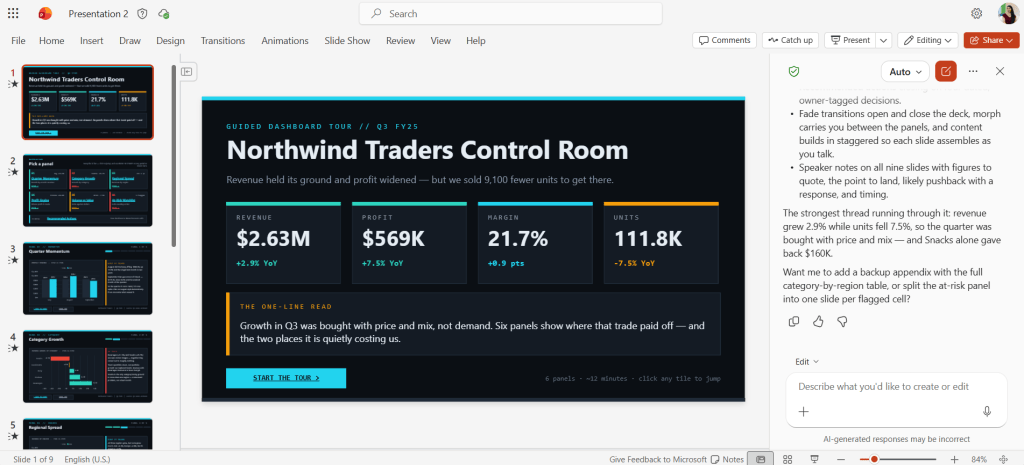
Task: Click the plus attach icon in prompt box
Action: pos(804,411)
